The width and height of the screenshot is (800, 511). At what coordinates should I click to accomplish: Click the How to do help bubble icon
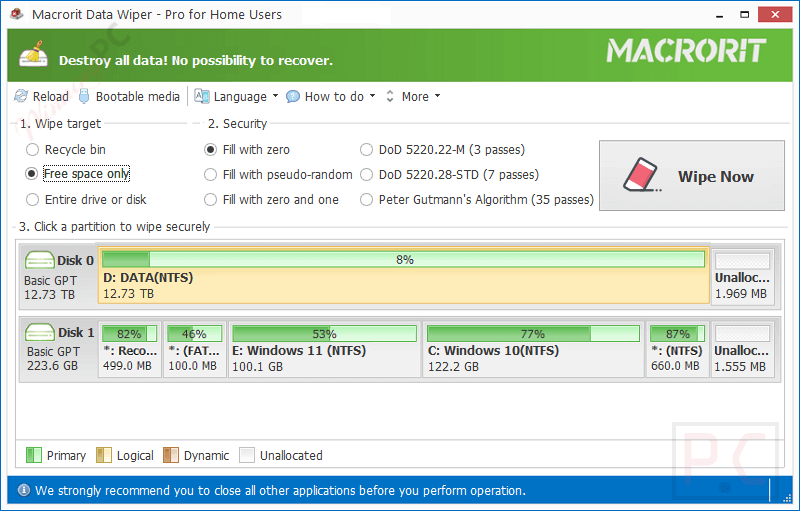point(293,96)
